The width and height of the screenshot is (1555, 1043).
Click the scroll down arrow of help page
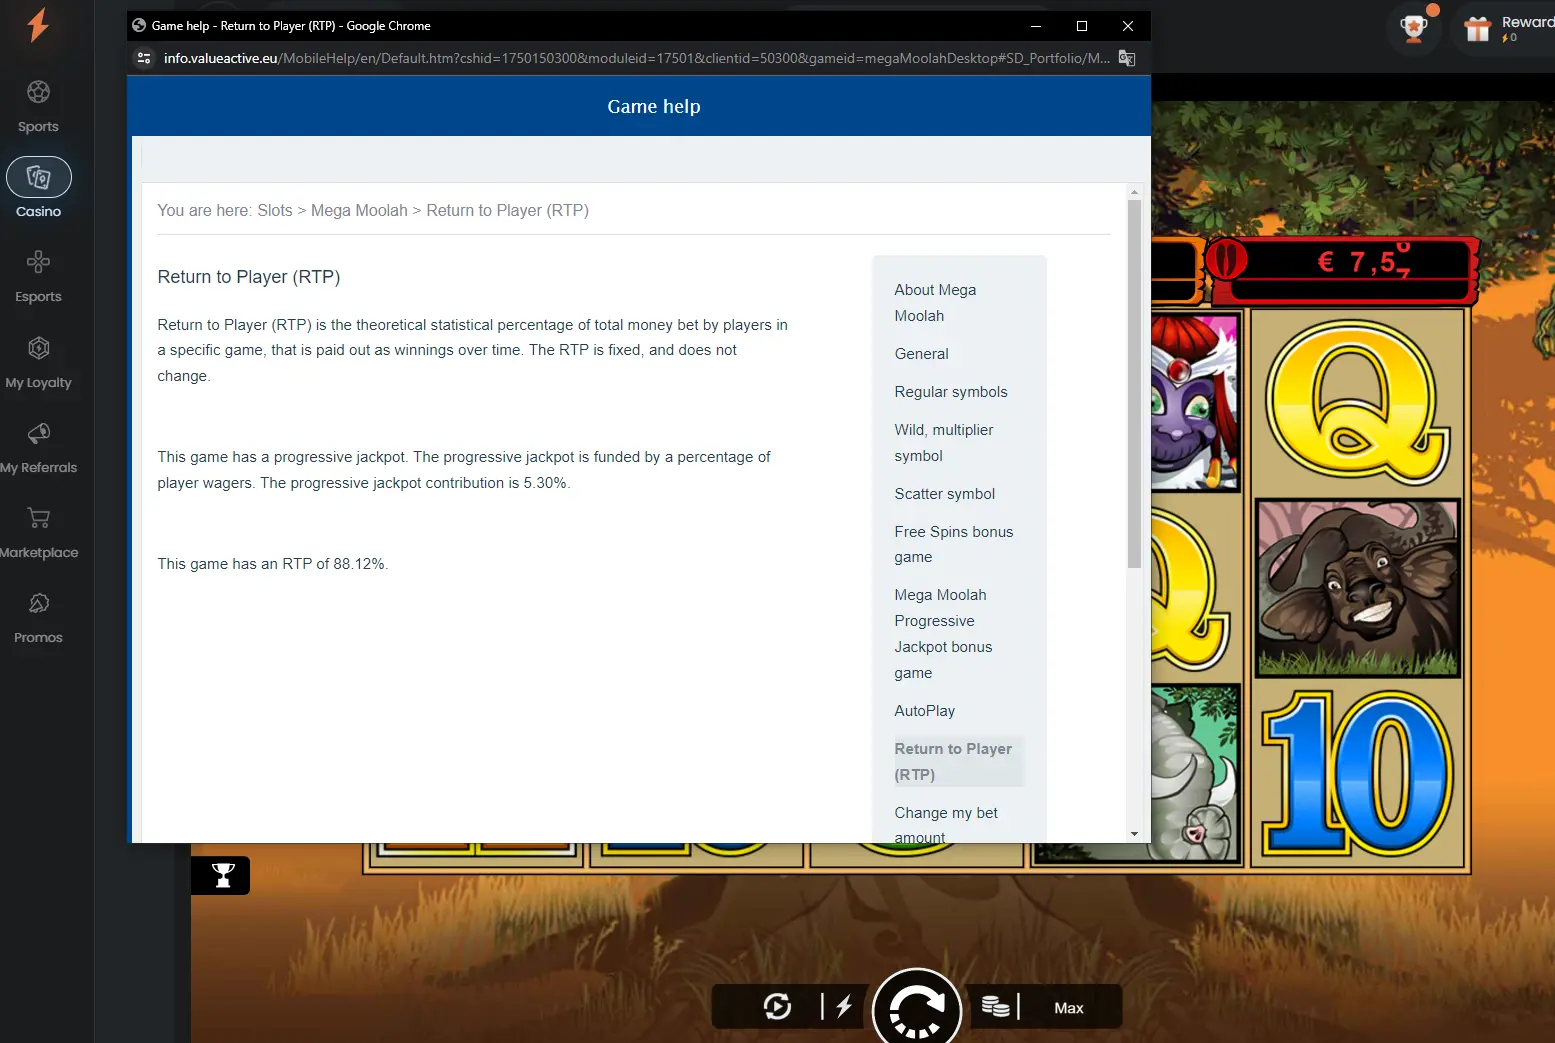[1134, 833]
